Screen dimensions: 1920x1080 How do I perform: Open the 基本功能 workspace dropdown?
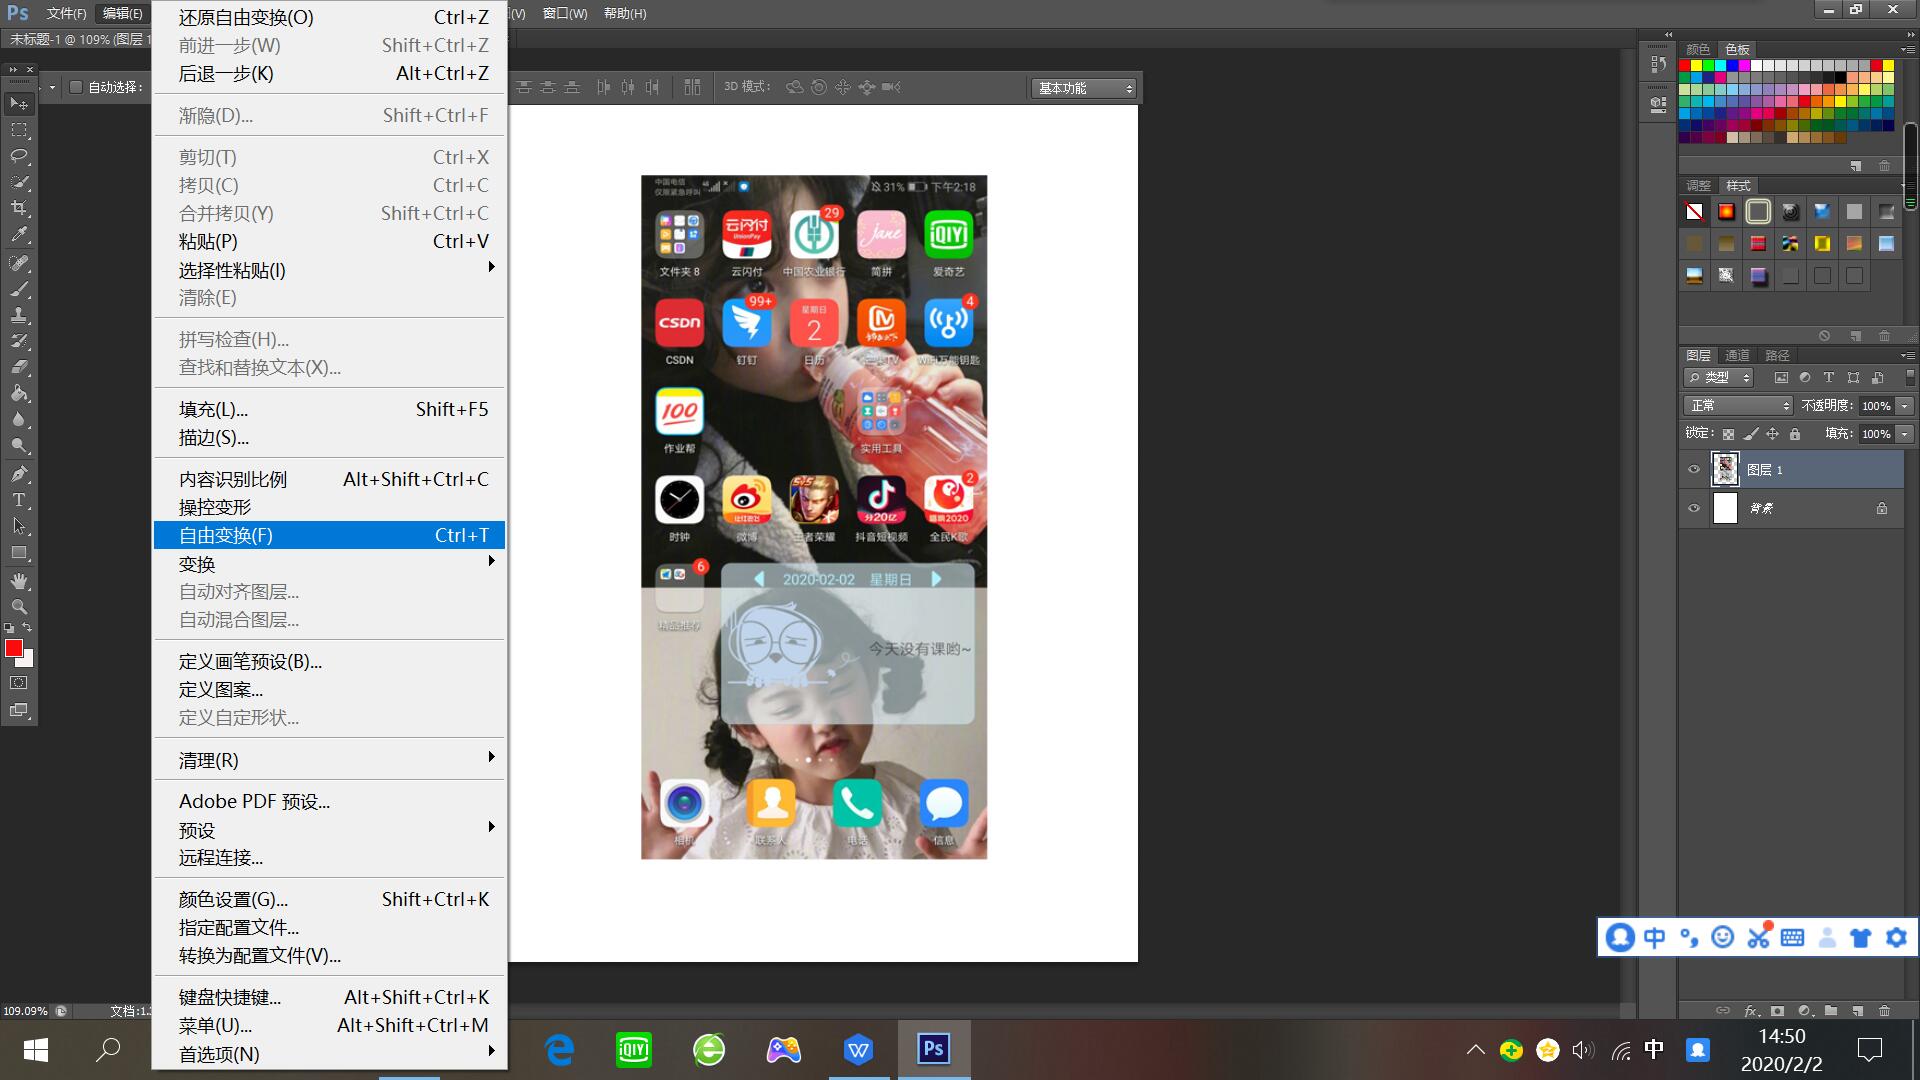pyautogui.click(x=1085, y=88)
